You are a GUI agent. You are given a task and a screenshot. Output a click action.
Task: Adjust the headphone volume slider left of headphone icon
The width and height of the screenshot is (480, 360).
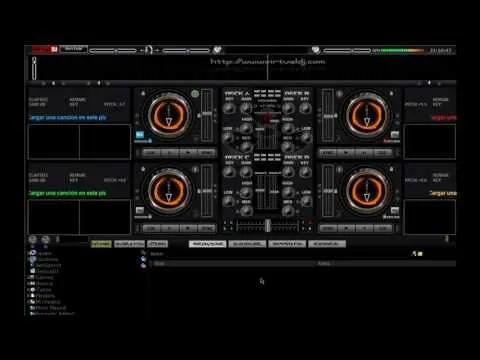(113, 51)
